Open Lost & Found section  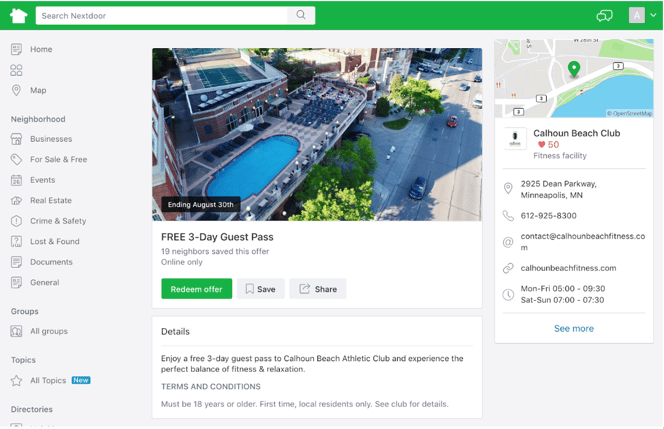55,241
